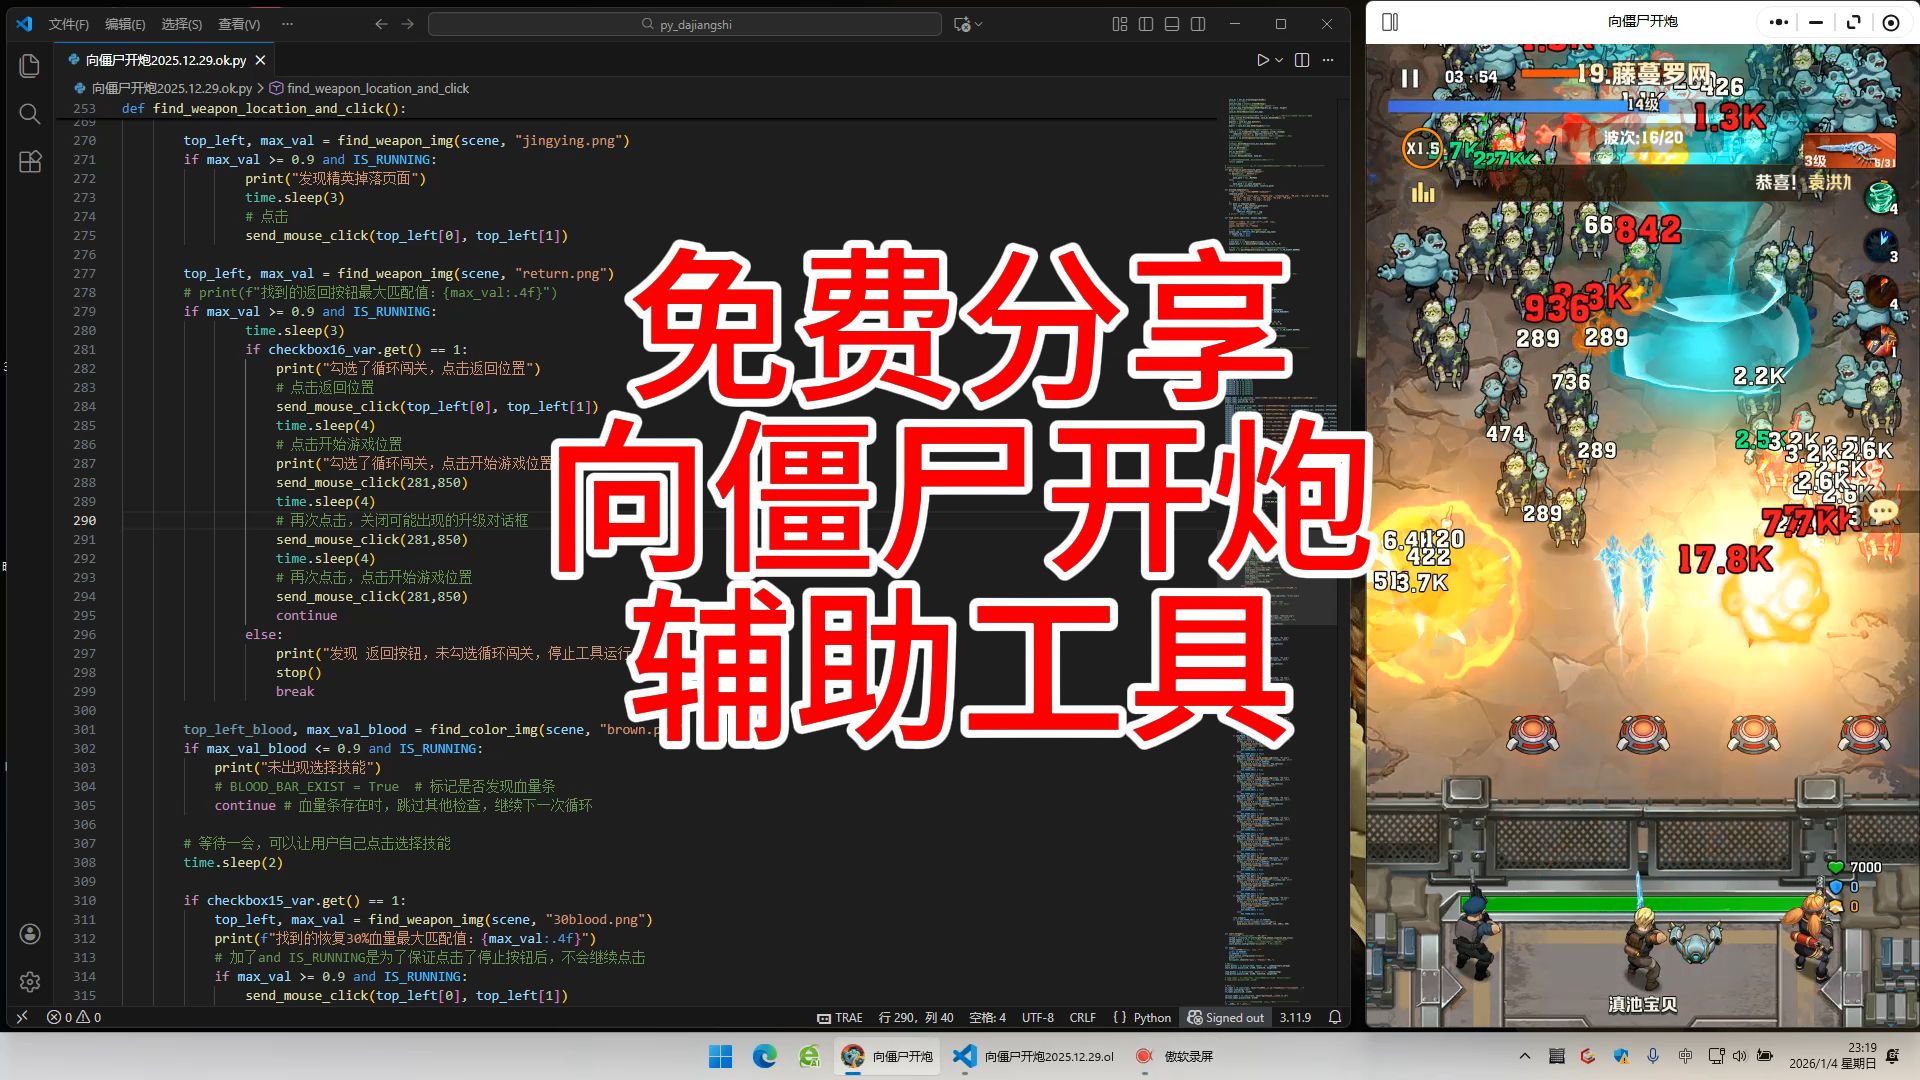Open the 选择(S) menu
This screenshot has width=1920, height=1080.
(181, 24)
